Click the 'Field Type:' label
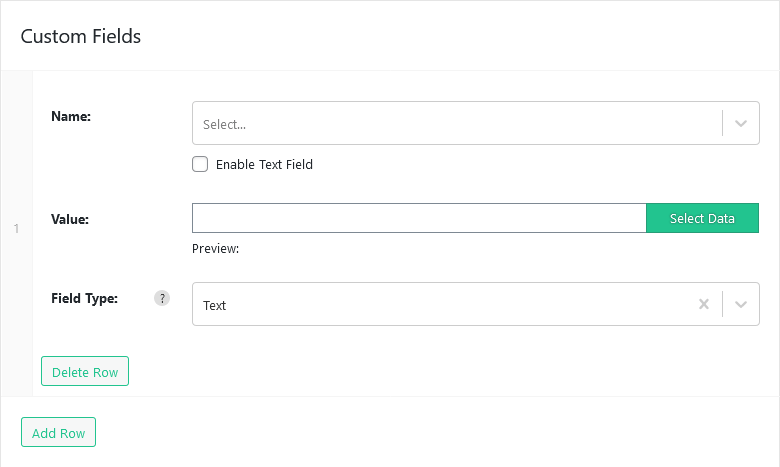Viewport: 780px width, 467px height. click(85, 298)
